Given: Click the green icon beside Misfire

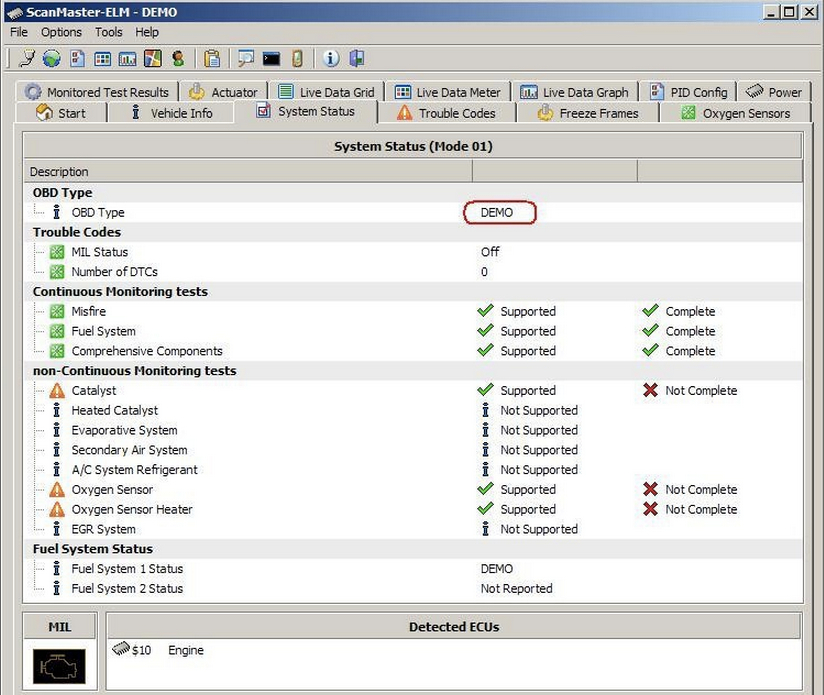Looking at the screenshot, I should pos(57,312).
